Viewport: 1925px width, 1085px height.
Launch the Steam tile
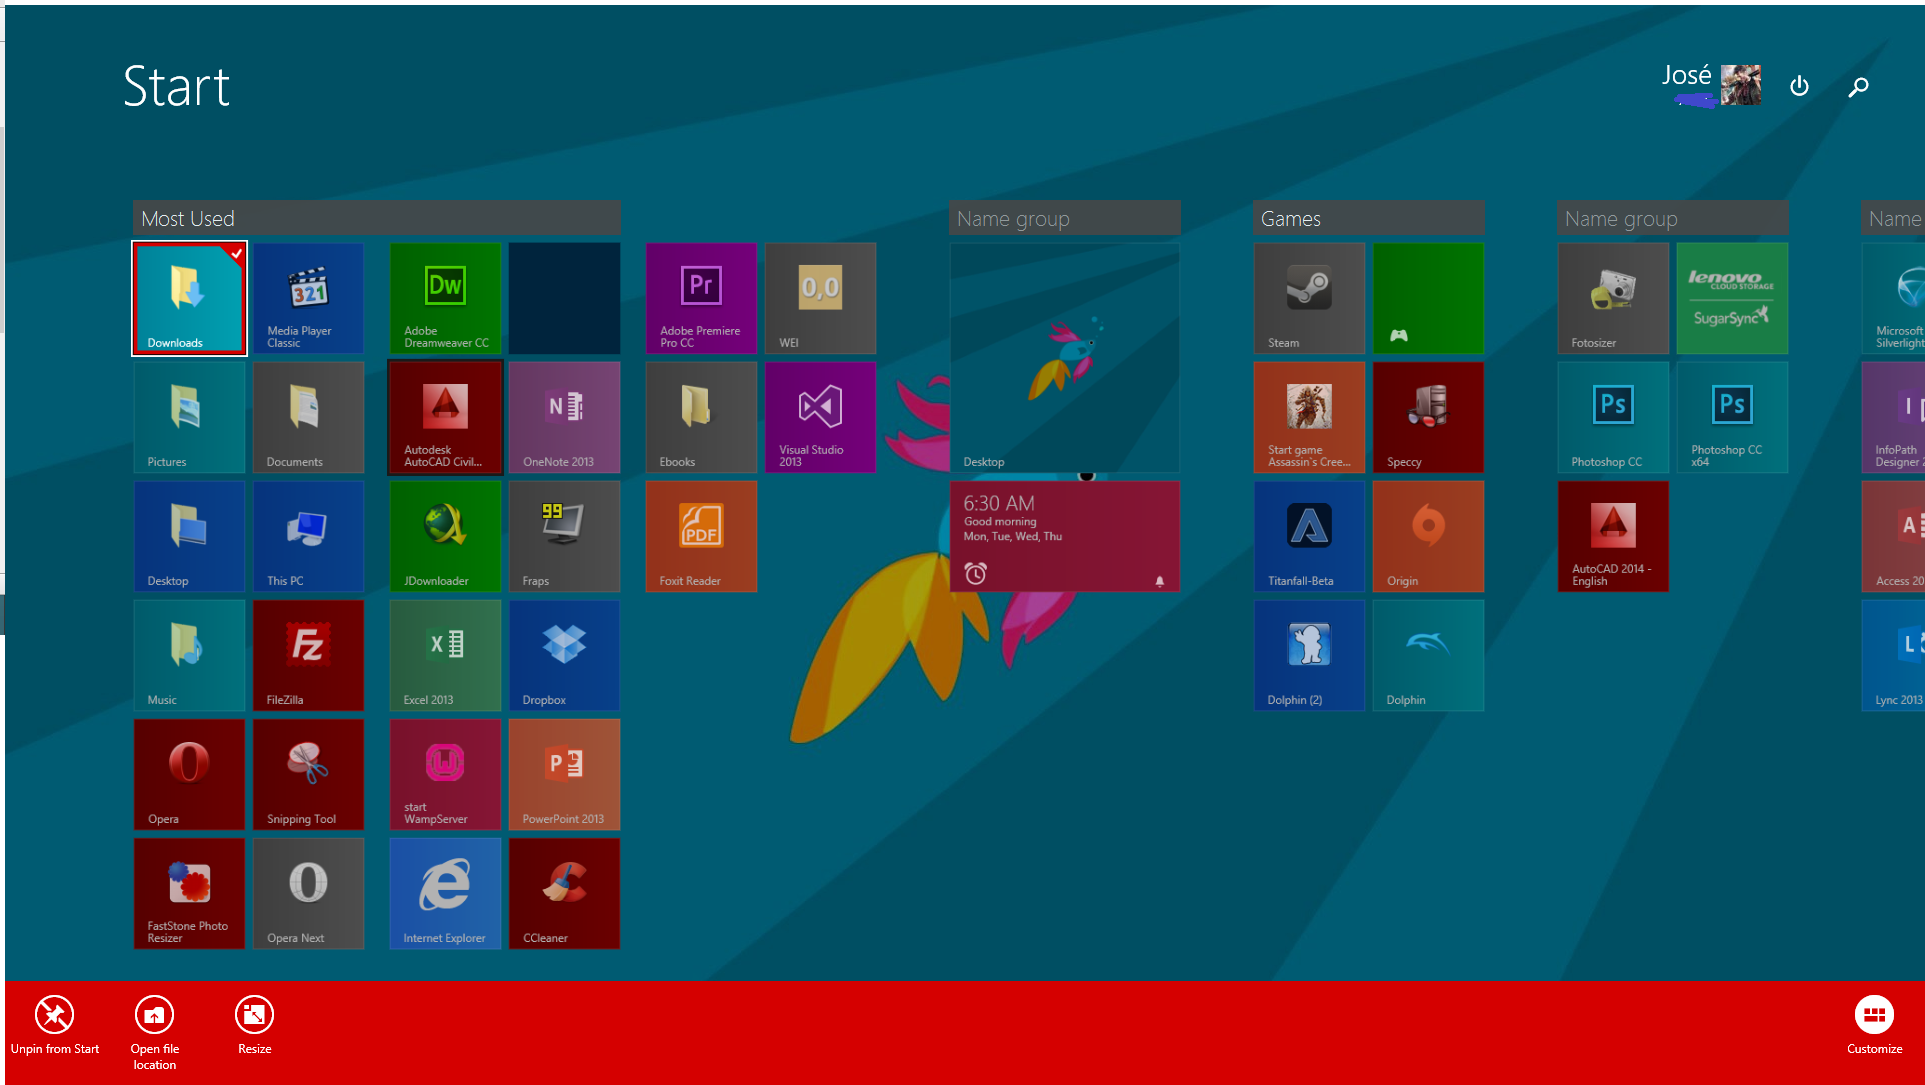[x=1309, y=298]
